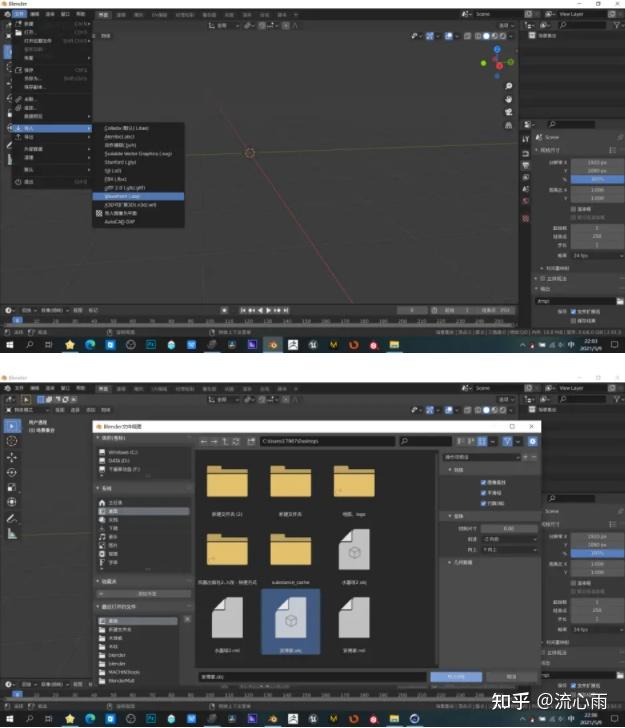Toggle File Extensions checkbox in upper window

(573, 312)
